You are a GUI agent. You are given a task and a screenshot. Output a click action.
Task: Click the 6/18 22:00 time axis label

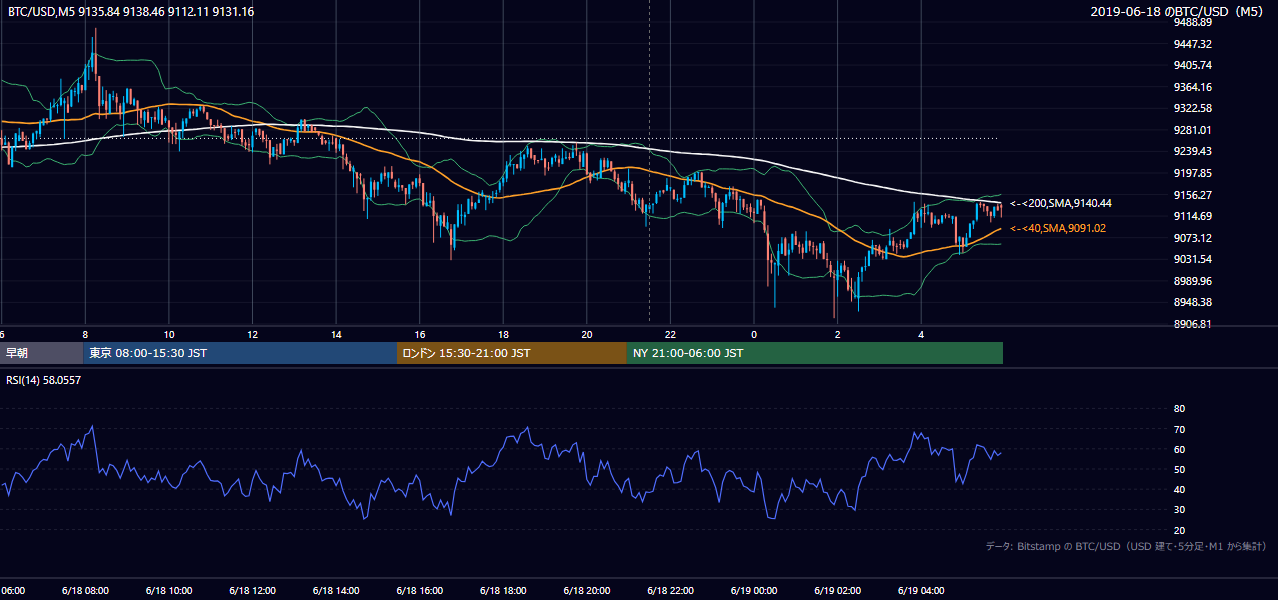671,590
